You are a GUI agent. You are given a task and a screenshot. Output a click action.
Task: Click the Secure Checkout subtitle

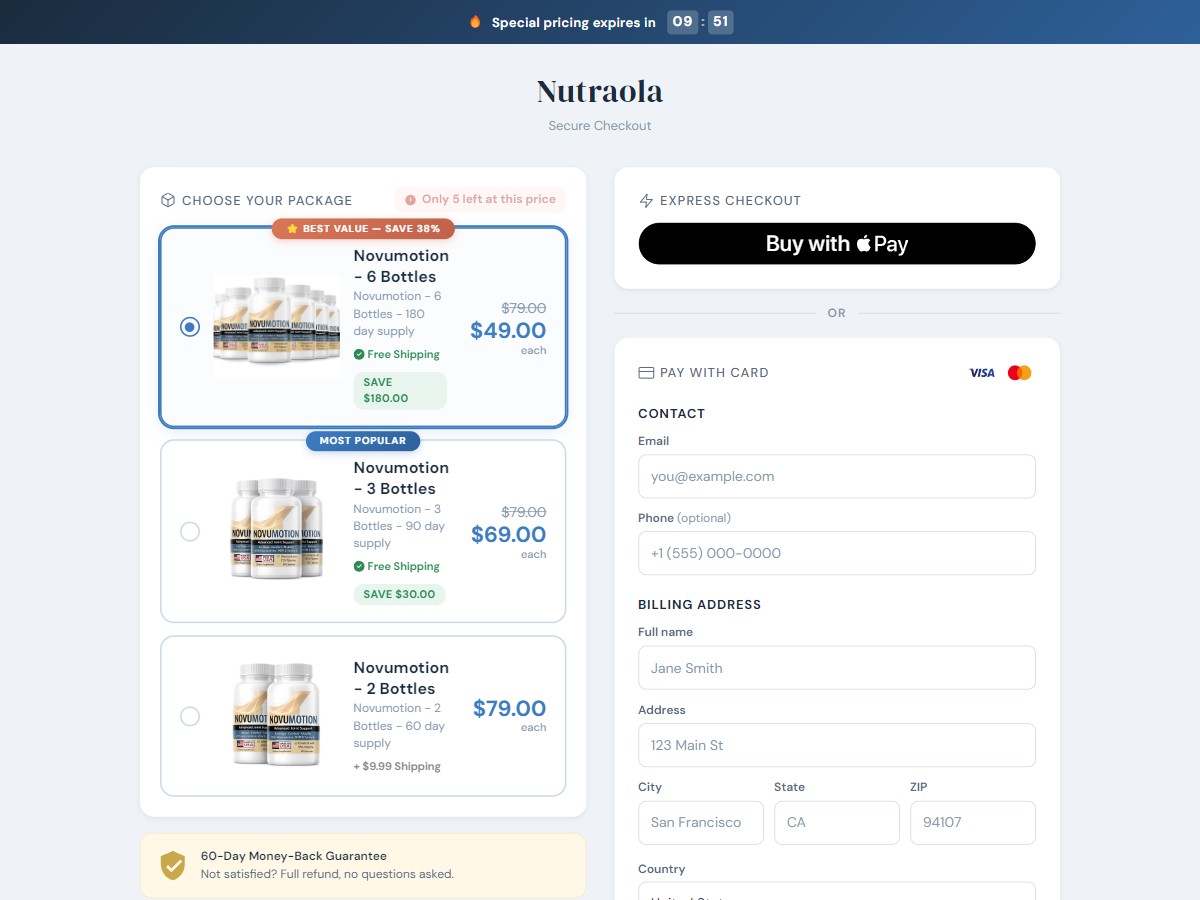[x=600, y=126]
